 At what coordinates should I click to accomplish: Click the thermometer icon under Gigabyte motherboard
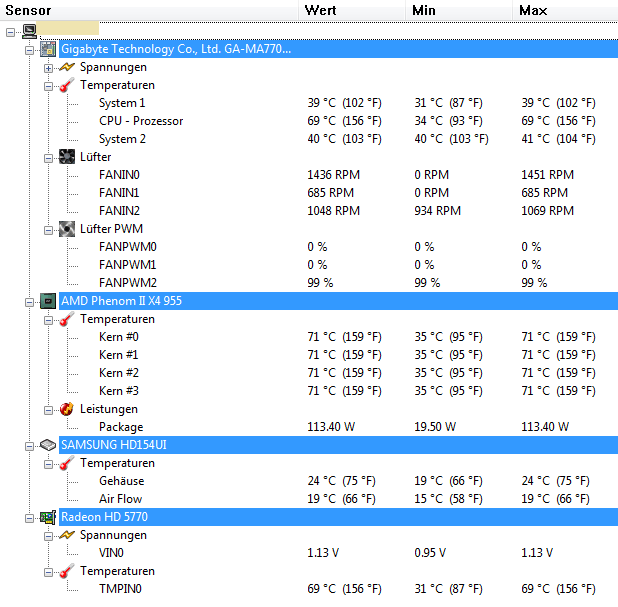[x=67, y=85]
